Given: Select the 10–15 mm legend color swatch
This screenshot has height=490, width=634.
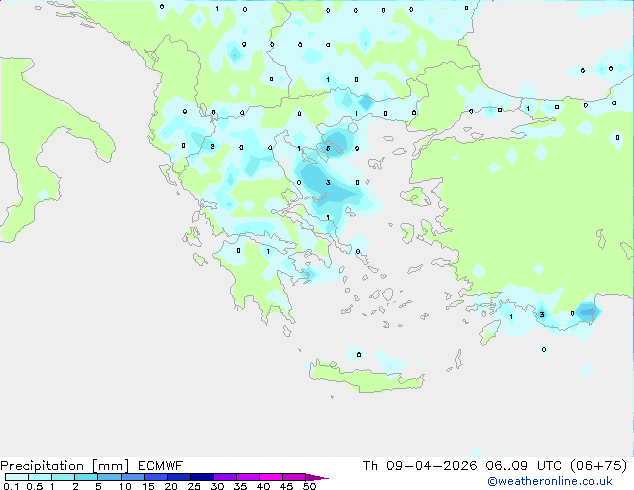Looking at the screenshot, I should pyautogui.click(x=132, y=477).
